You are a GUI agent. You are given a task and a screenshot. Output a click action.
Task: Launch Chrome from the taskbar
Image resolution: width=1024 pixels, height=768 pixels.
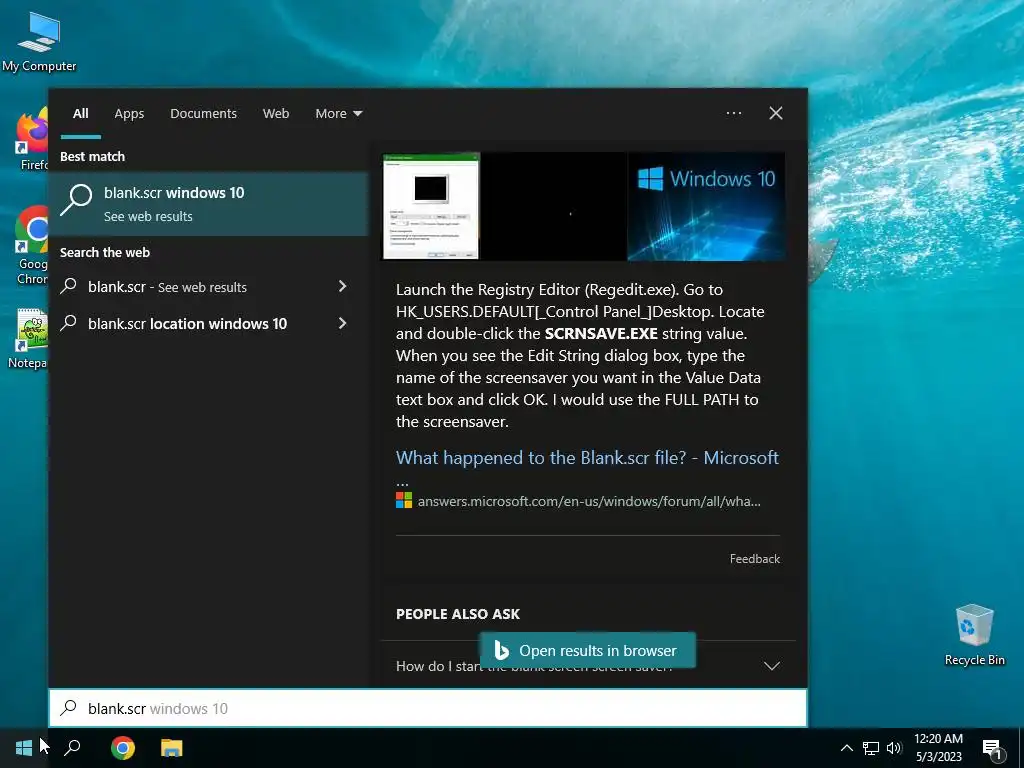[x=122, y=748]
